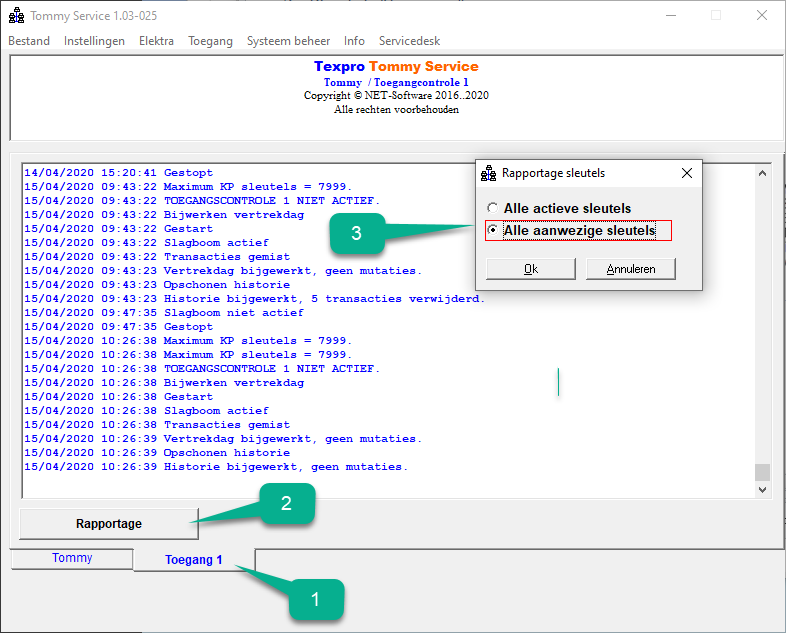This screenshot has width=786, height=633.
Task: Select Alle aanwezige sleutels radio option
Action: tap(493, 230)
